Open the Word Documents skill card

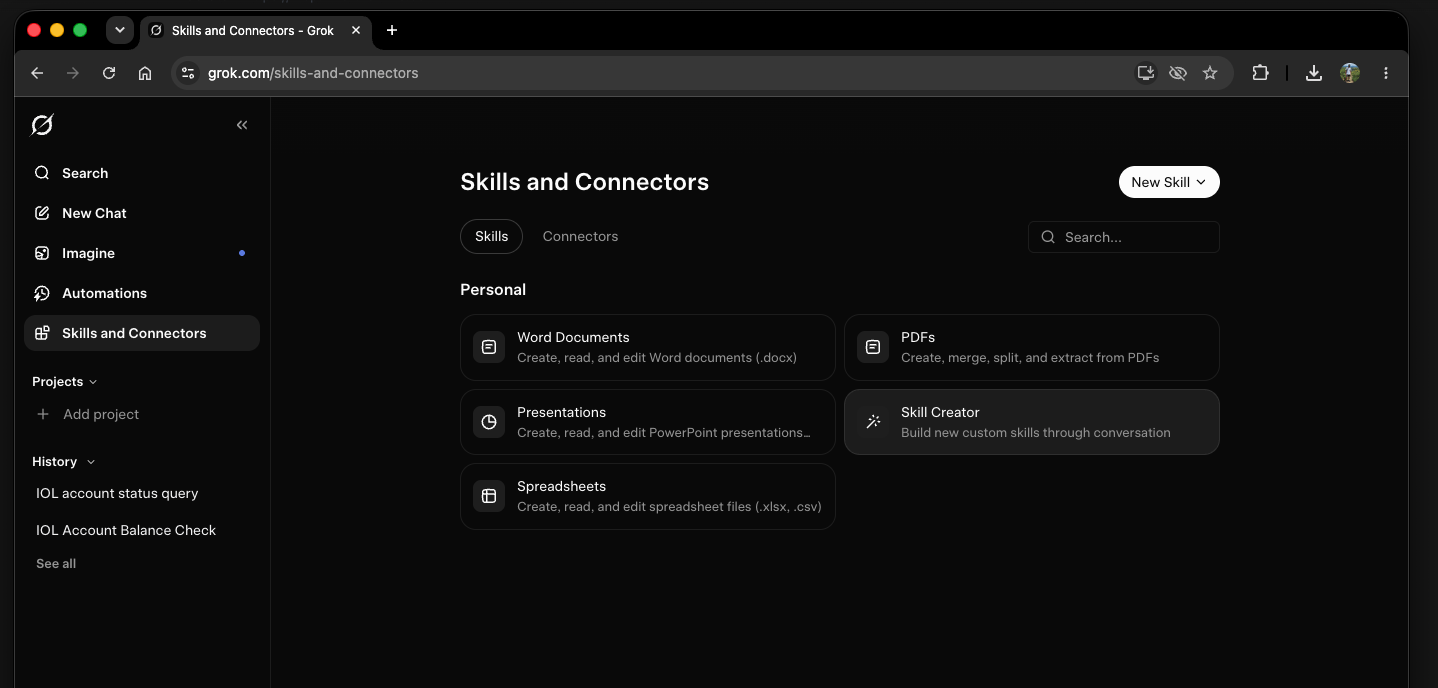point(648,347)
